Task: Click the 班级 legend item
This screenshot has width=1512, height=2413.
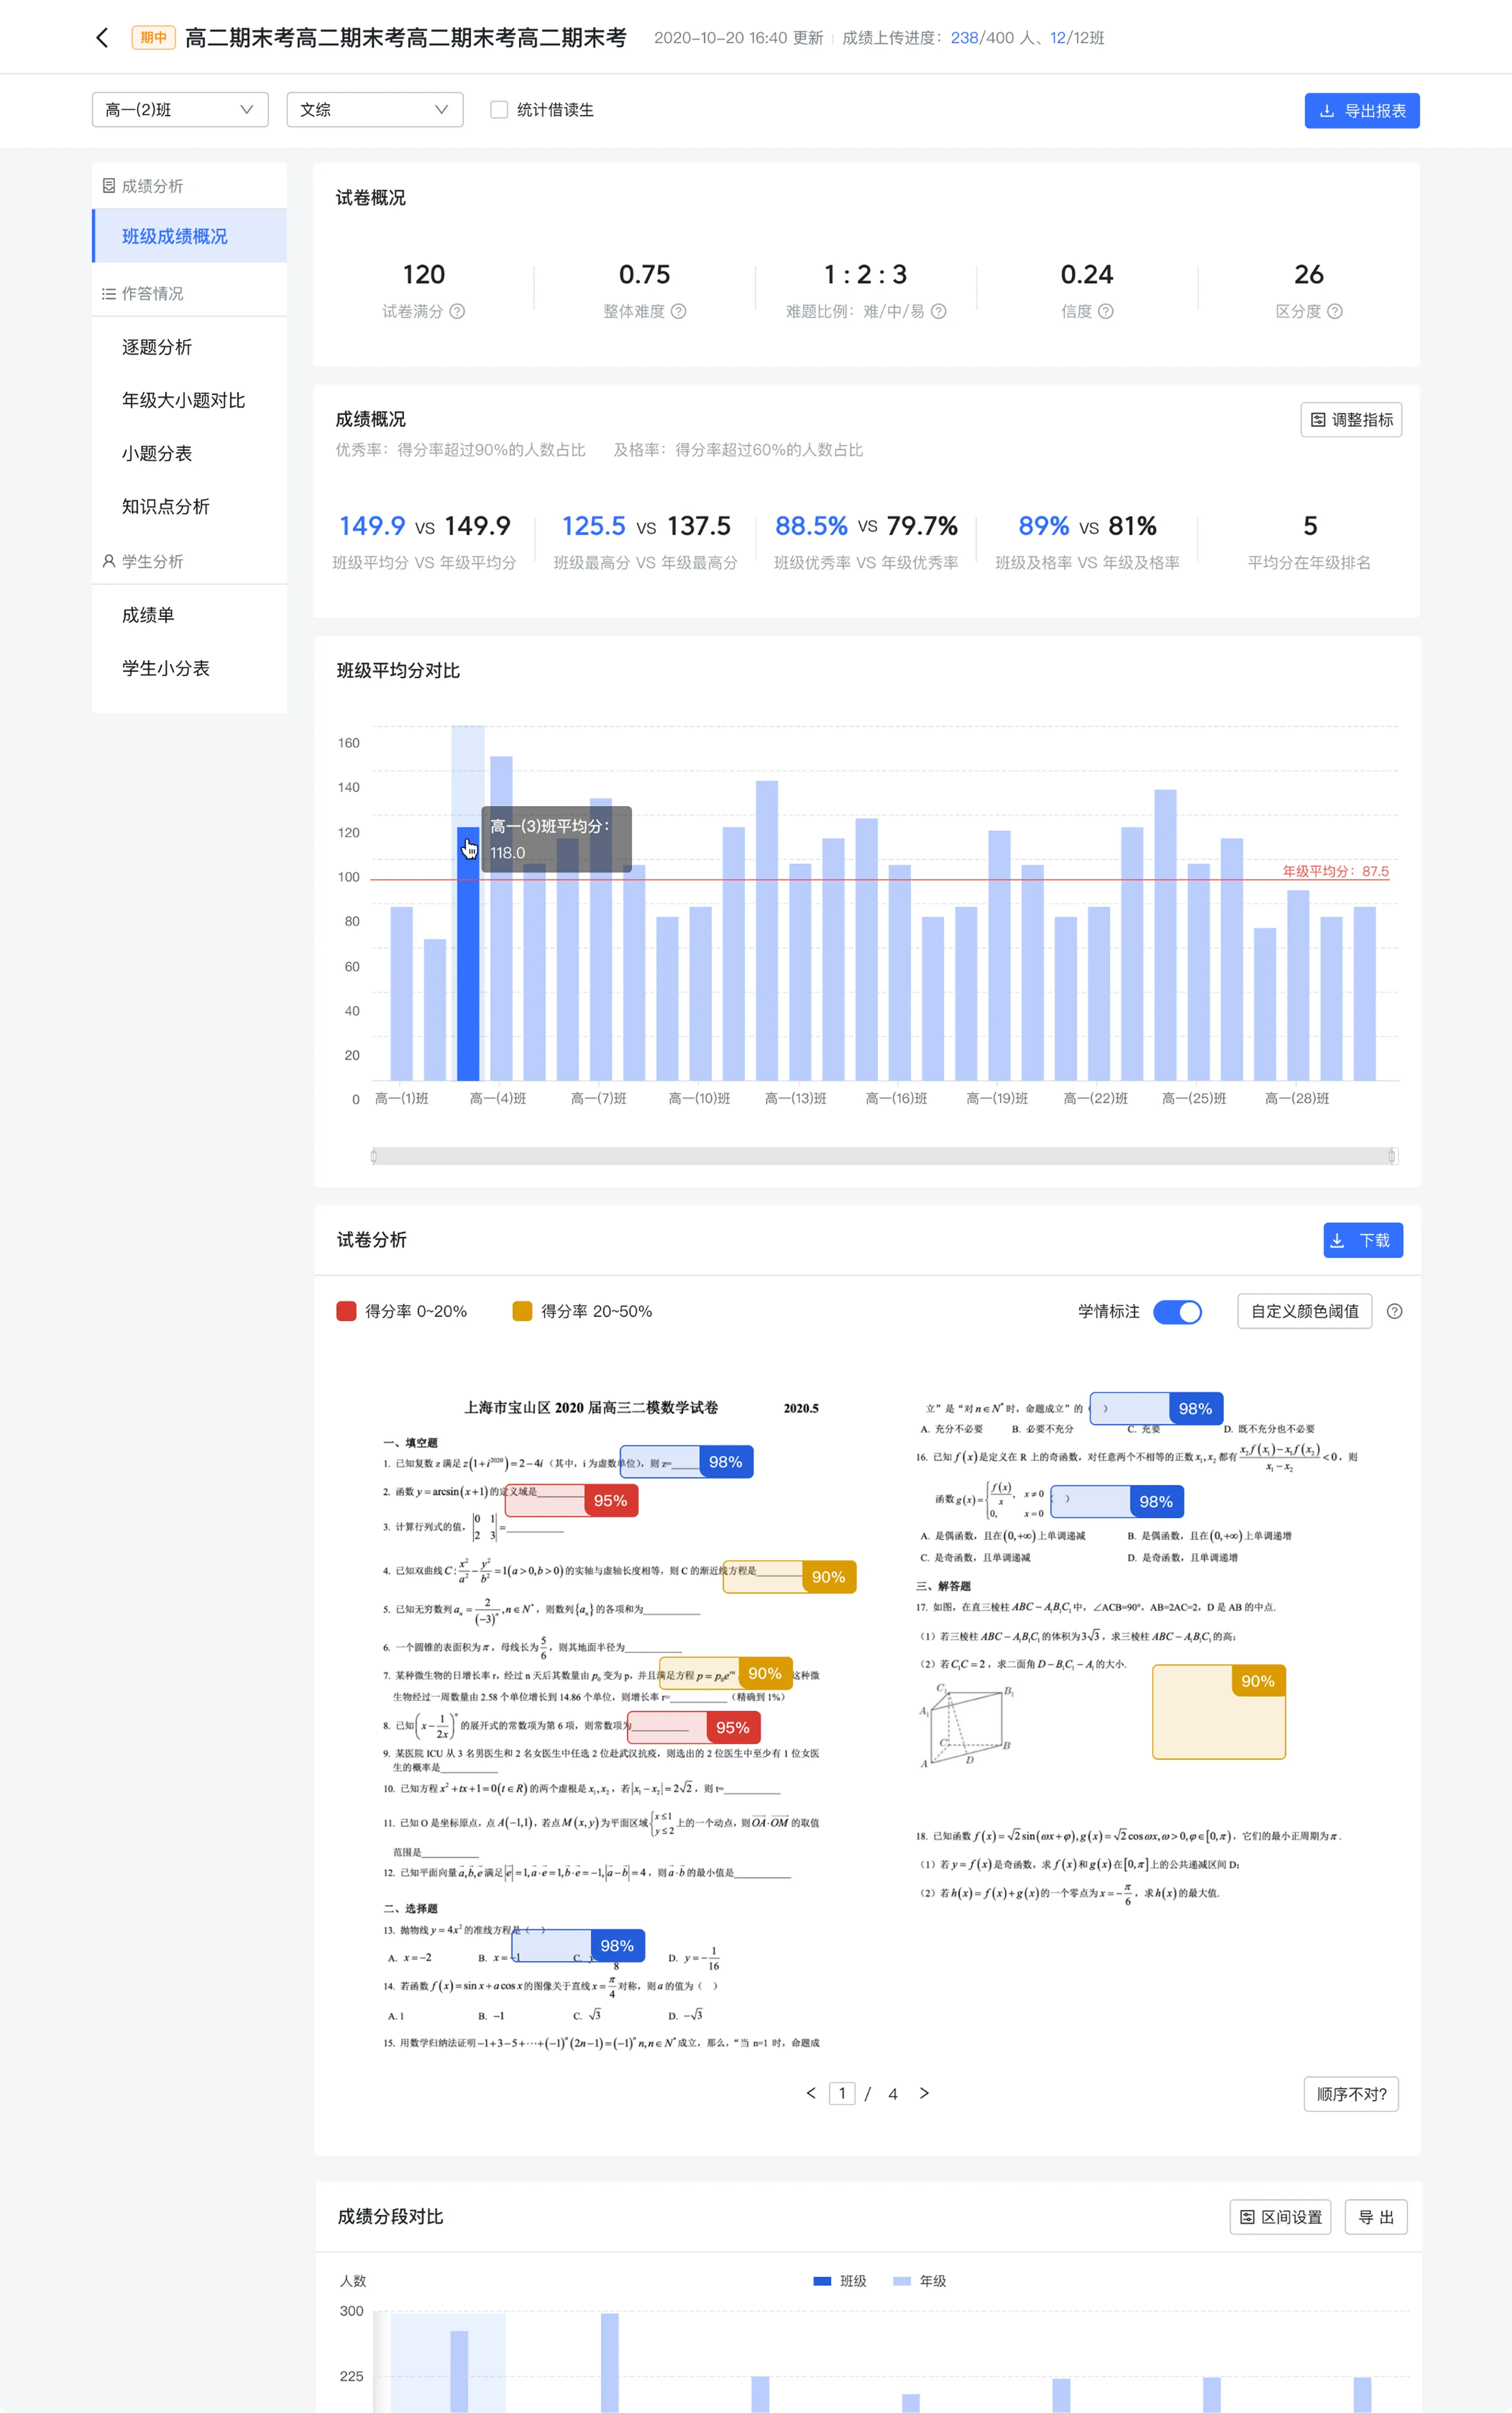Action: (x=840, y=2281)
